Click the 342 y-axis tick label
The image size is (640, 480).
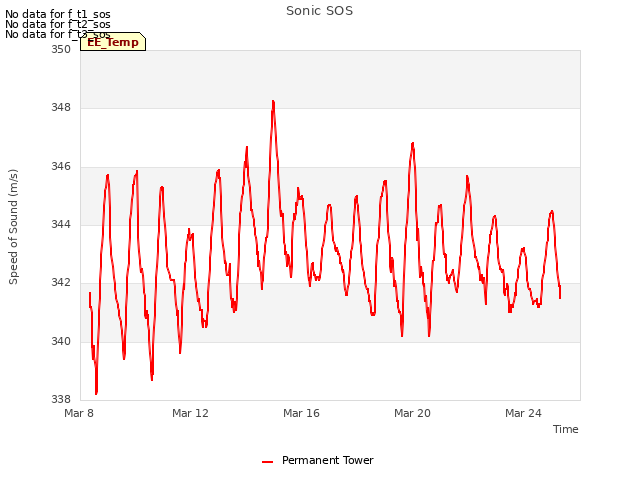(x=61, y=282)
